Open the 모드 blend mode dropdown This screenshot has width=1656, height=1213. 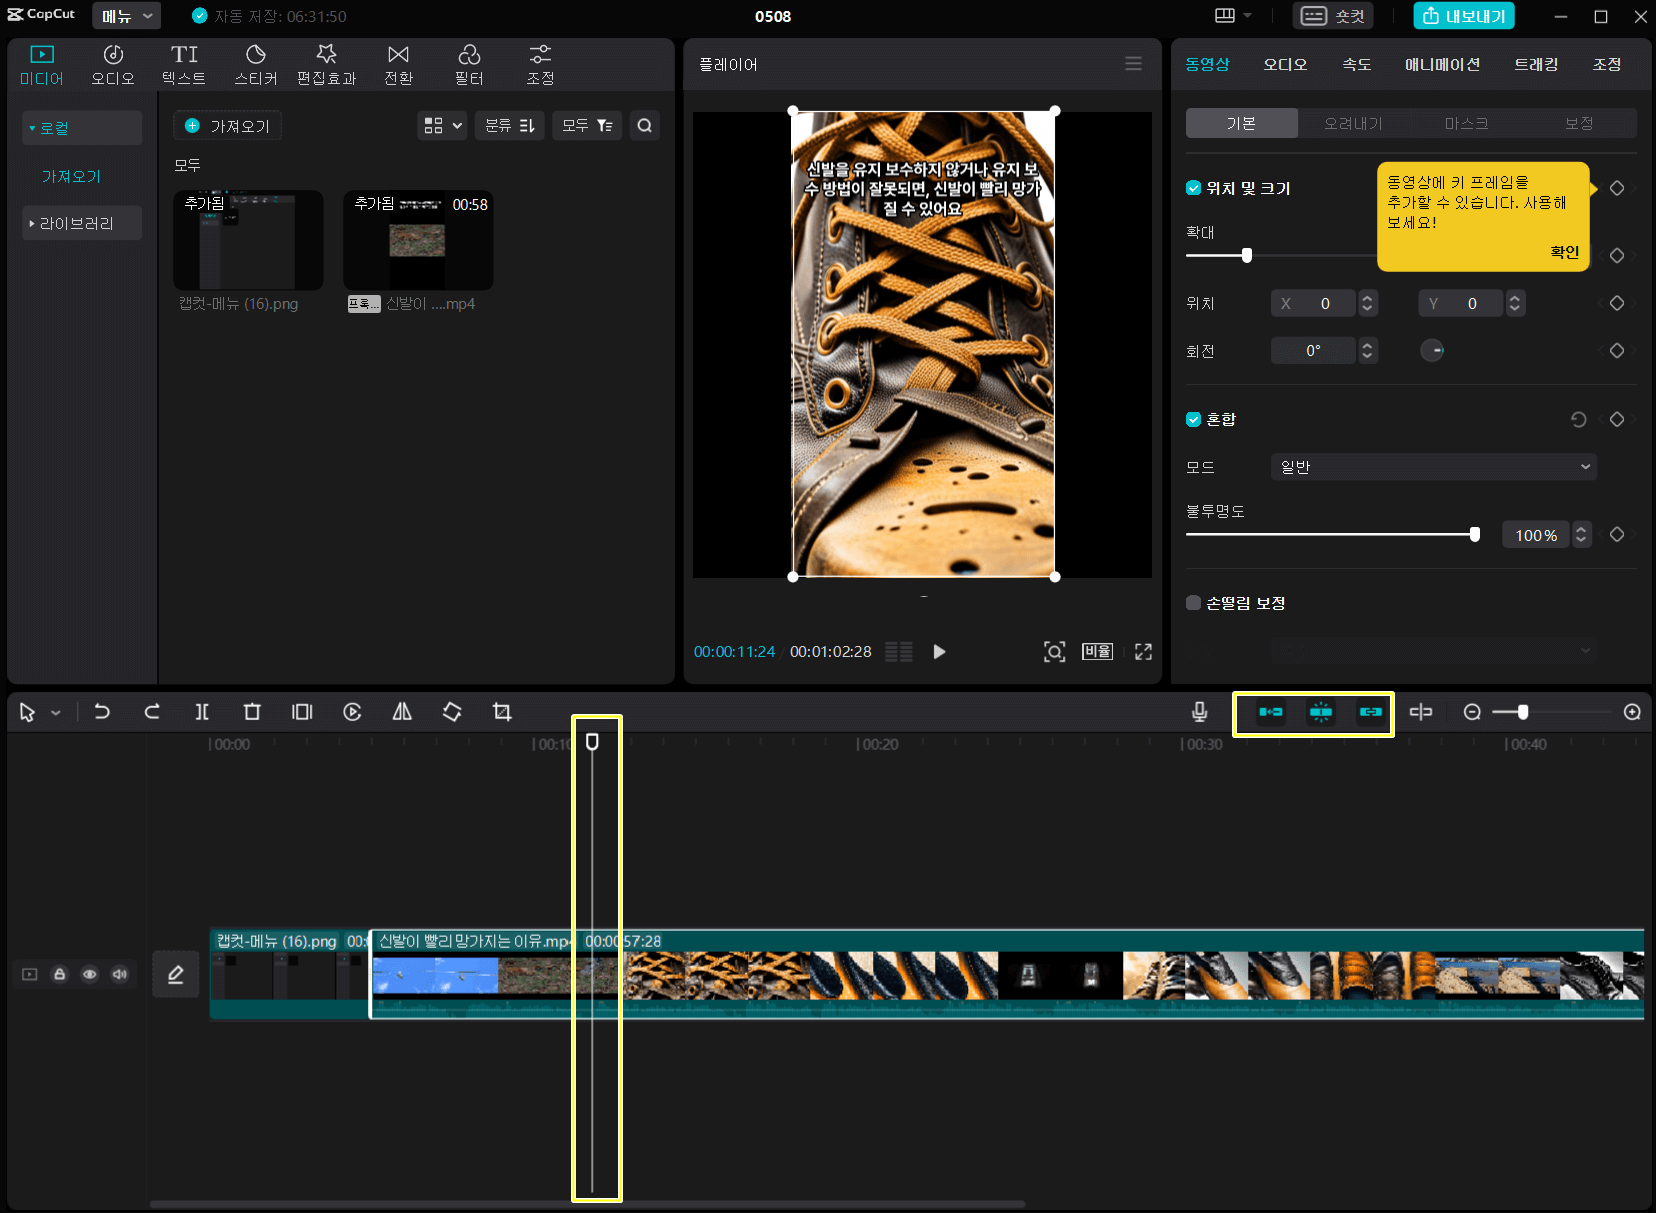[1433, 467]
